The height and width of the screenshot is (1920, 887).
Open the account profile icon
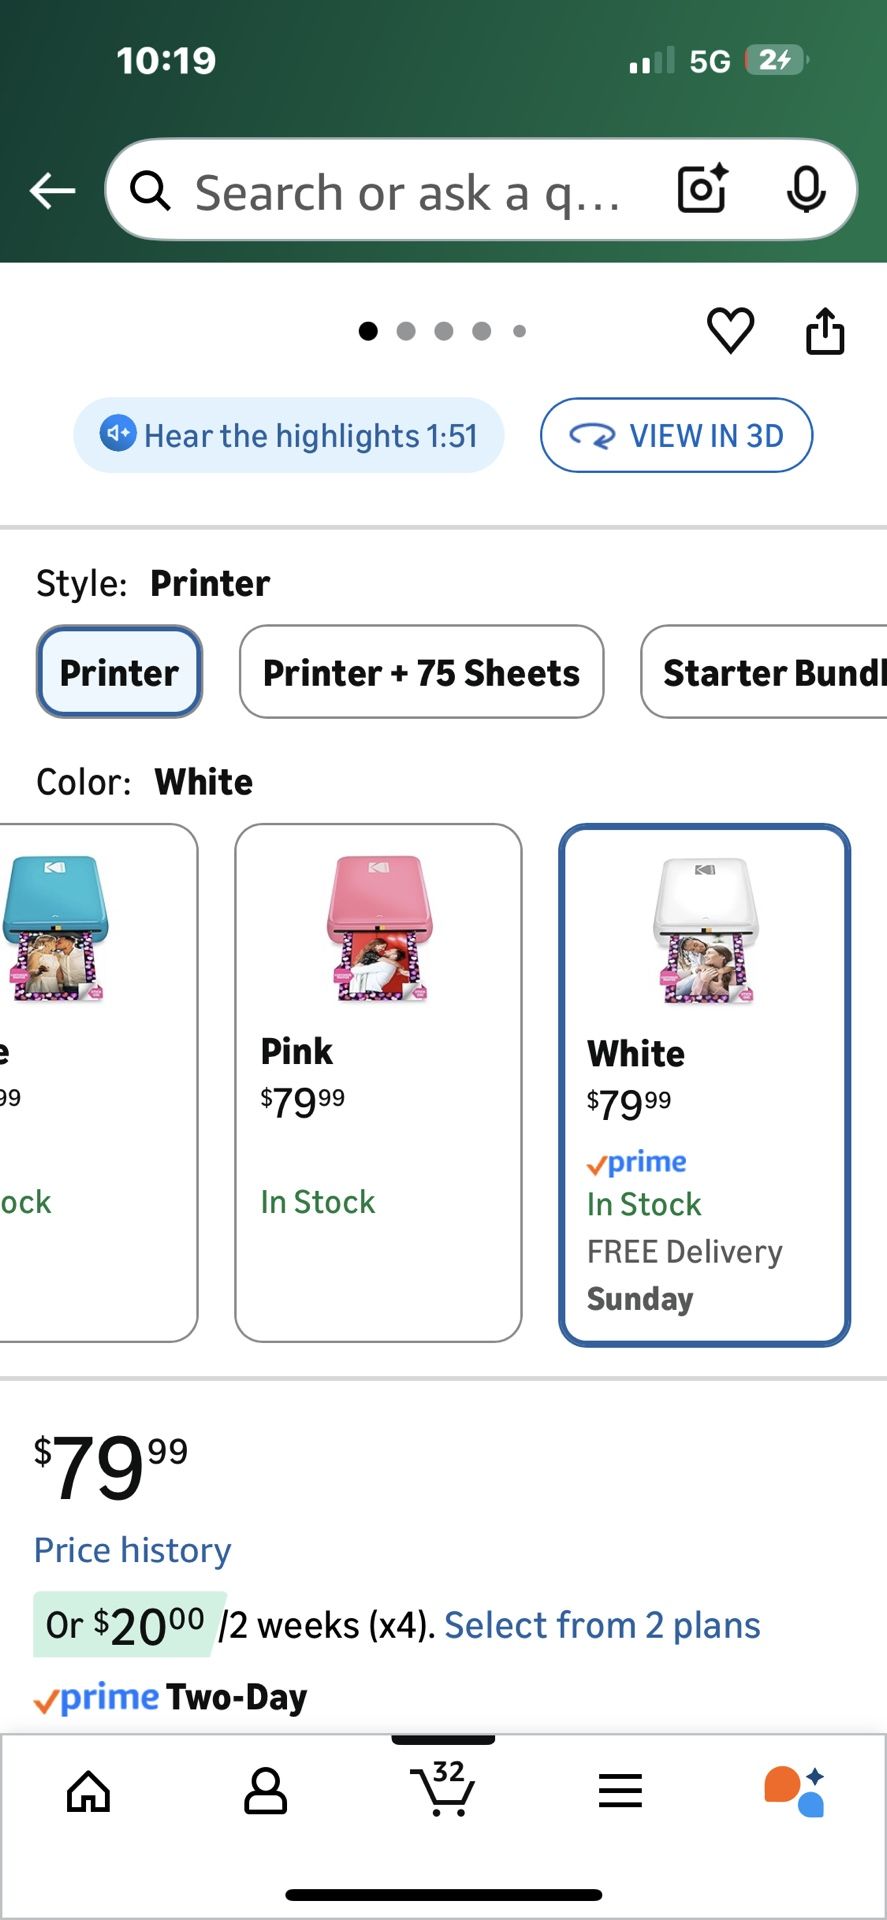coord(265,1790)
